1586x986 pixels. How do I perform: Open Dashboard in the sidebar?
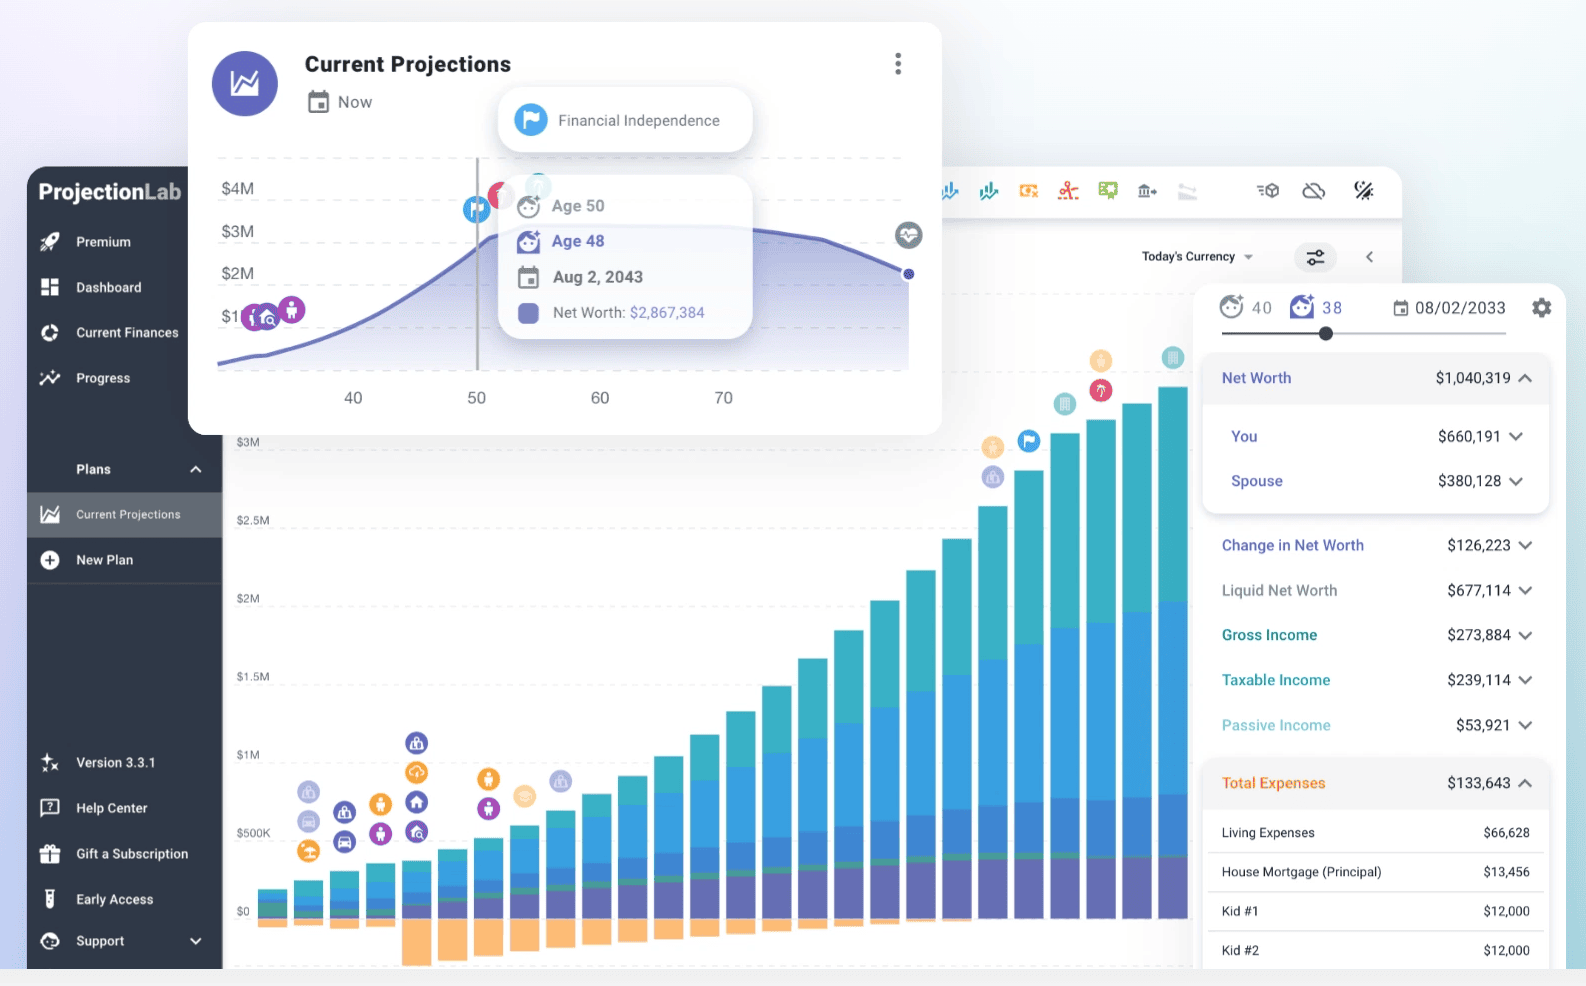[108, 288]
